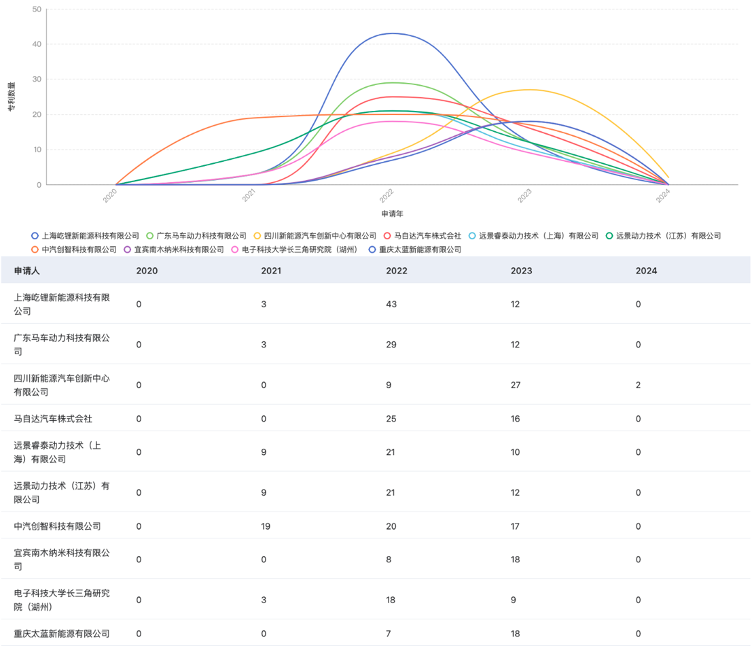Click value 27 in 四川新能源汽车 row
Viewport: 754px width, 650px height.
tap(515, 385)
